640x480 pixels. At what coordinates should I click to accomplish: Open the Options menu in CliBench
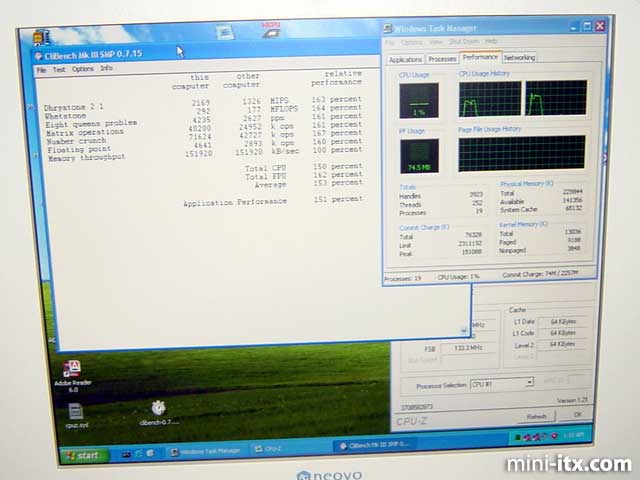point(83,69)
